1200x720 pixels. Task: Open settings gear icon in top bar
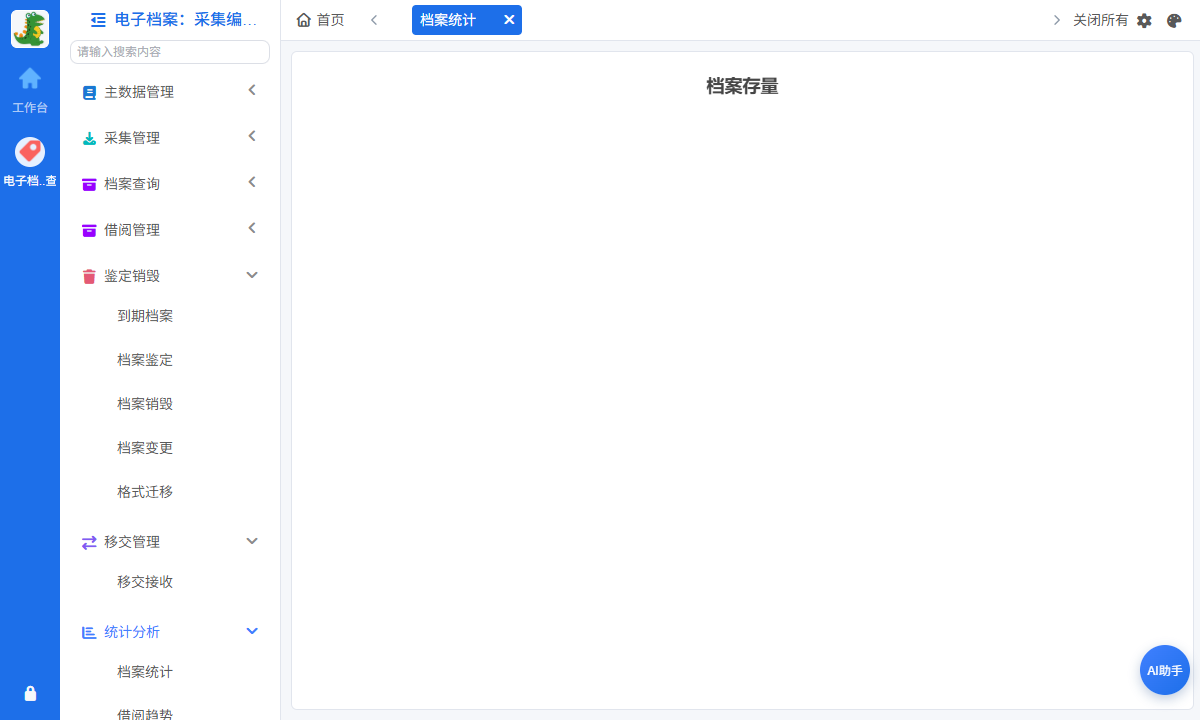coord(1145,20)
